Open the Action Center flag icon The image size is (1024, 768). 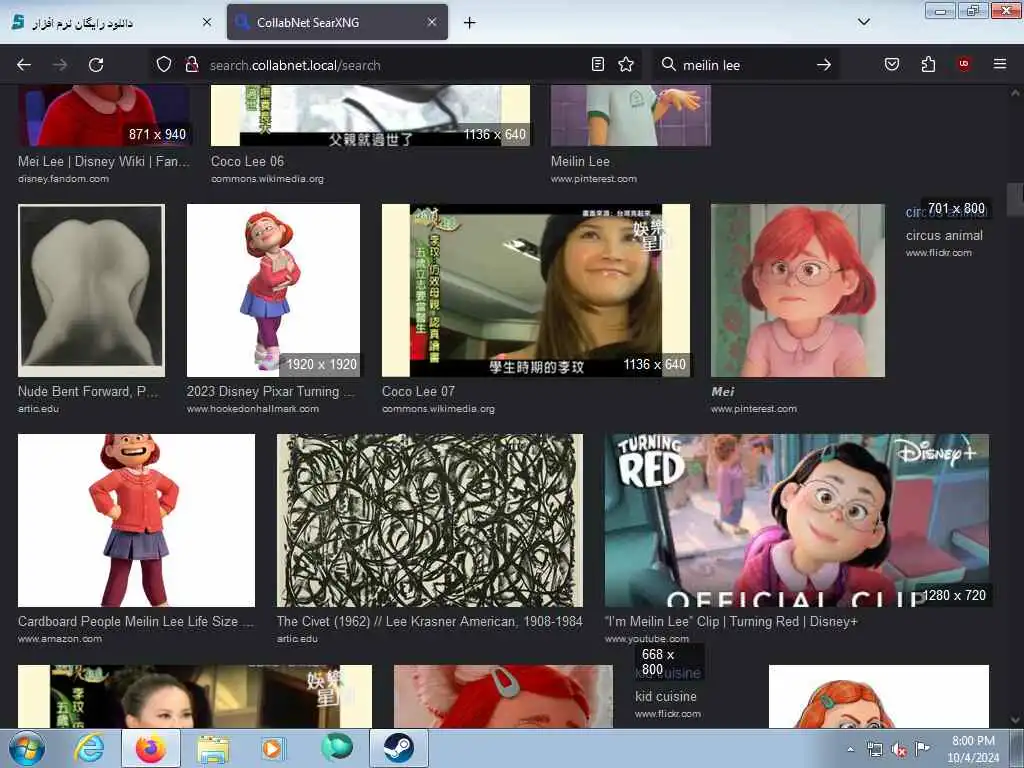point(922,748)
